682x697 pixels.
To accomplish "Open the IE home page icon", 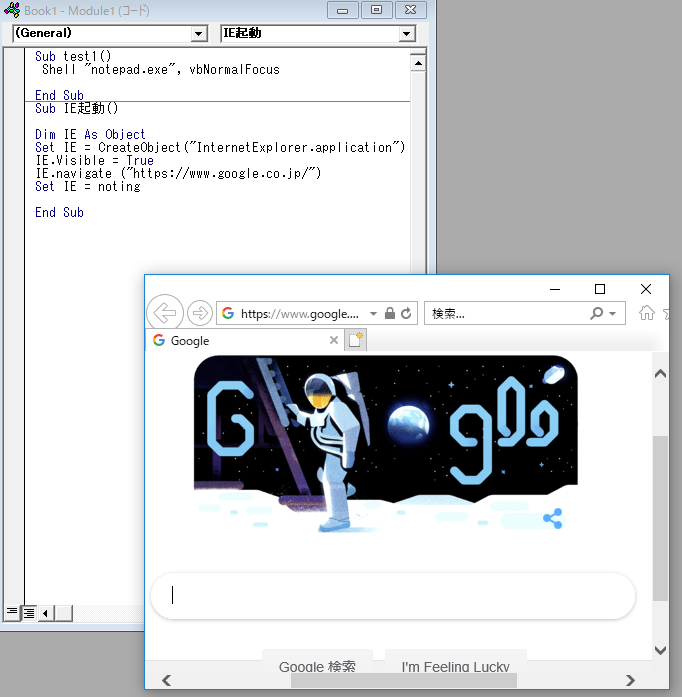I will pyautogui.click(x=647, y=313).
